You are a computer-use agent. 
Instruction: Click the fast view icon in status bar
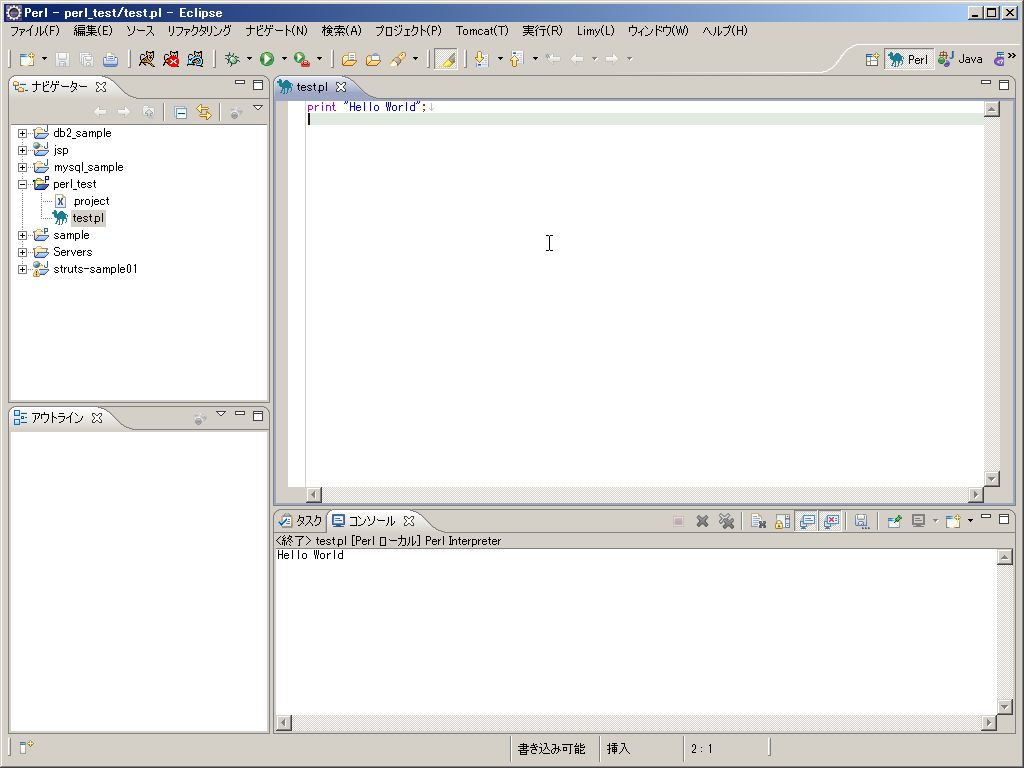coord(26,747)
